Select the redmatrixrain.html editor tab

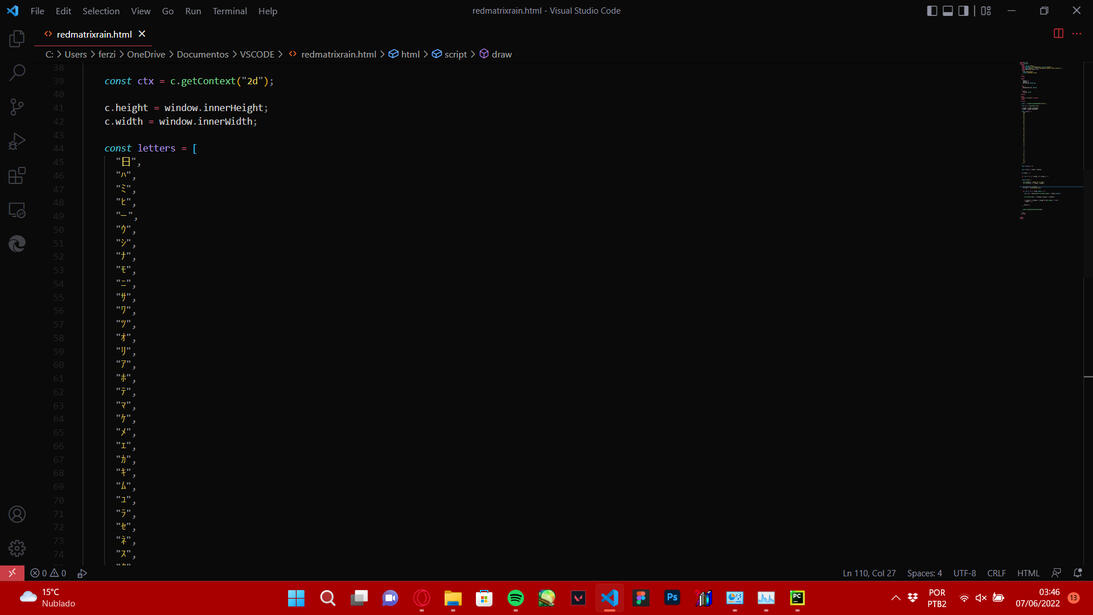coord(93,34)
